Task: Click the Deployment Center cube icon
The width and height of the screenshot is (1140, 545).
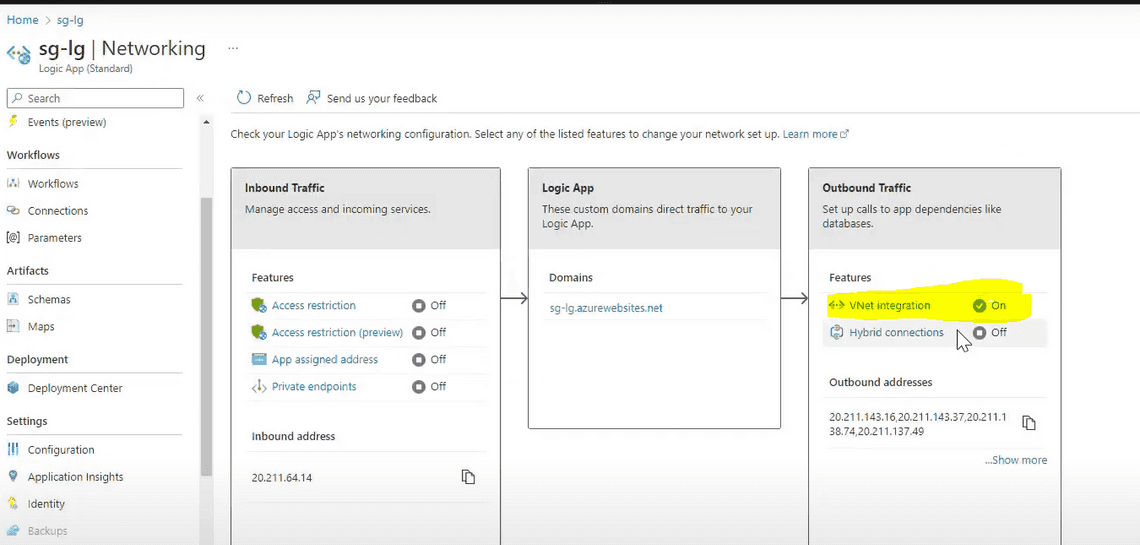Action: point(13,388)
